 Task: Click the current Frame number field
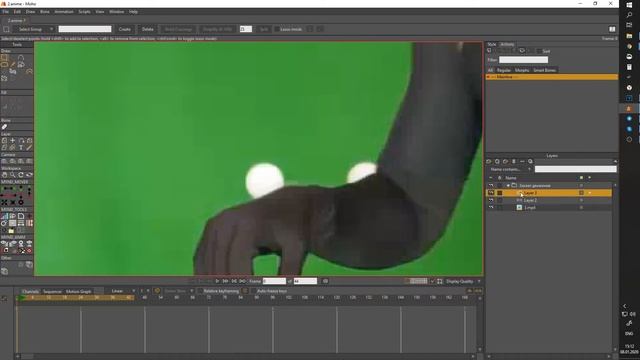point(274,281)
